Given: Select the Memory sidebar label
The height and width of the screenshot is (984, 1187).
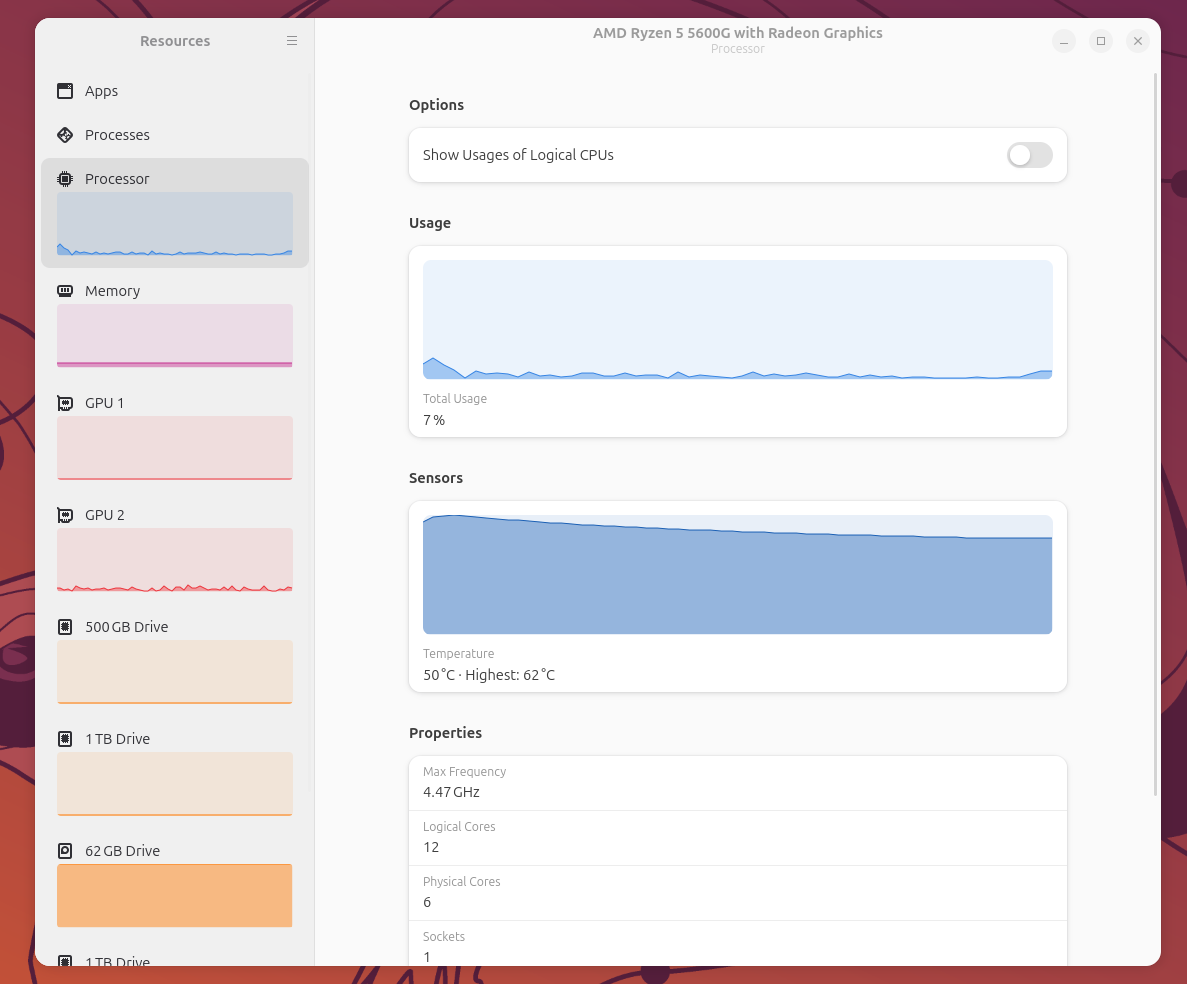Looking at the screenshot, I should [x=112, y=291].
